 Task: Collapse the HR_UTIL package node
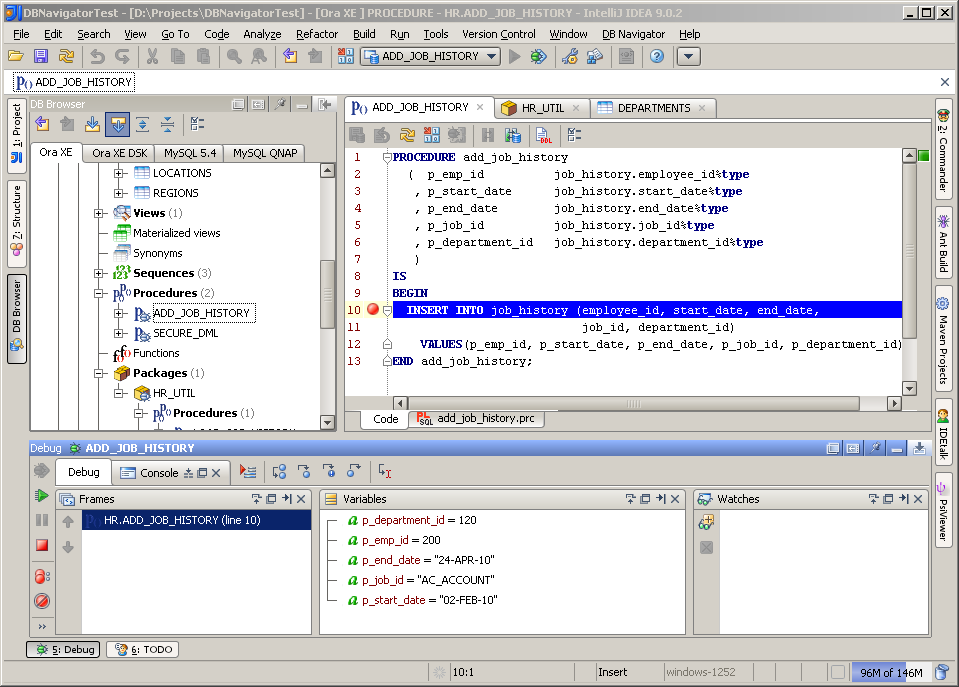pos(119,393)
